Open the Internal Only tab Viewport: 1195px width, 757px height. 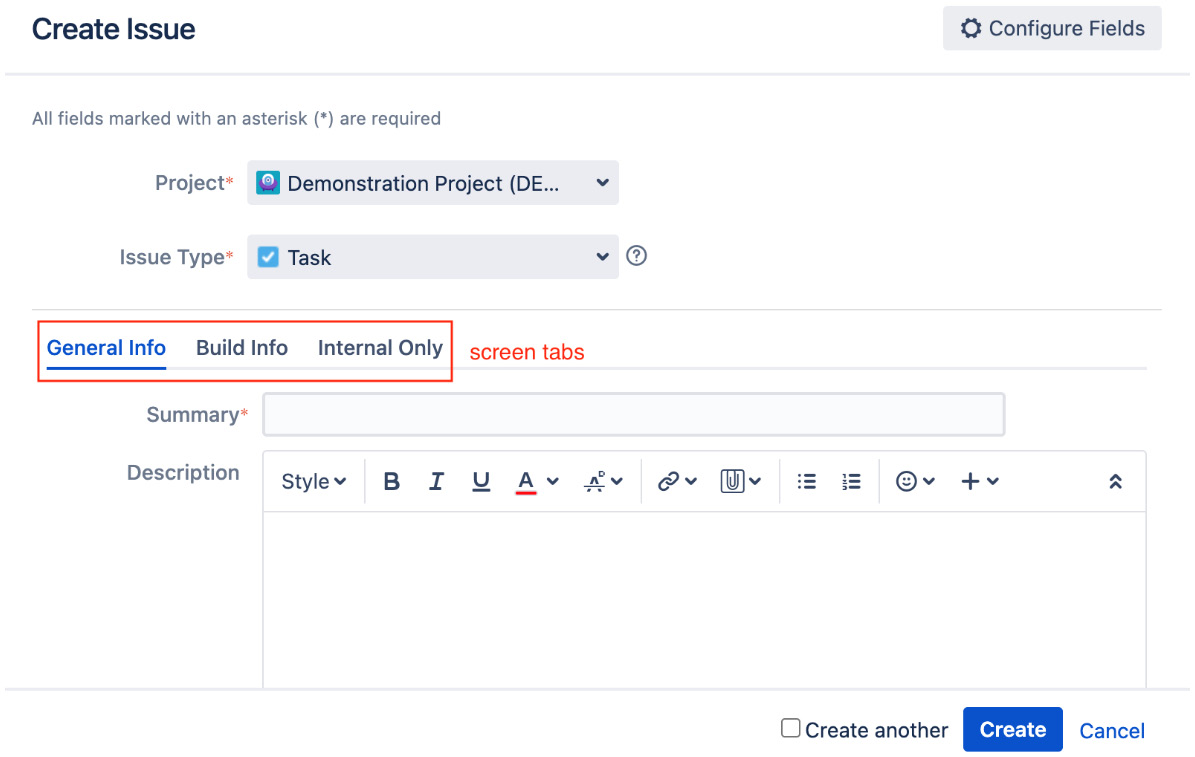click(380, 347)
